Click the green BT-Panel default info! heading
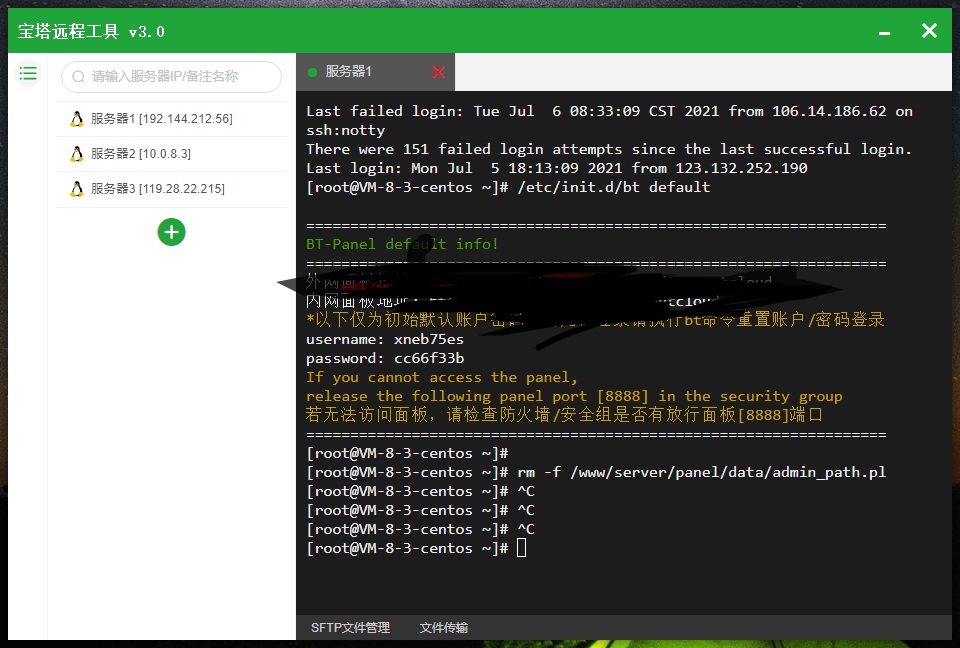This screenshot has width=960, height=648. pyautogui.click(x=402, y=244)
